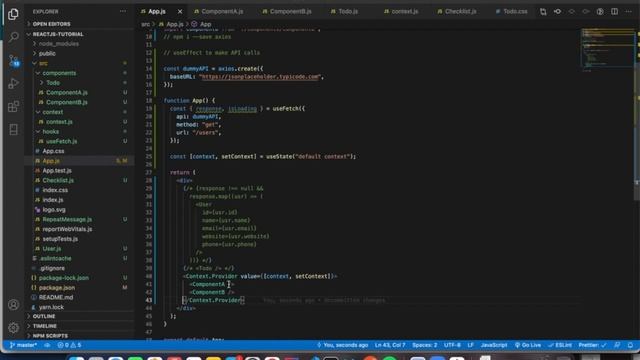This screenshot has width=640, height=360.
Task: Click the code minimap overview
Action: pyautogui.click(x=608, y=49)
